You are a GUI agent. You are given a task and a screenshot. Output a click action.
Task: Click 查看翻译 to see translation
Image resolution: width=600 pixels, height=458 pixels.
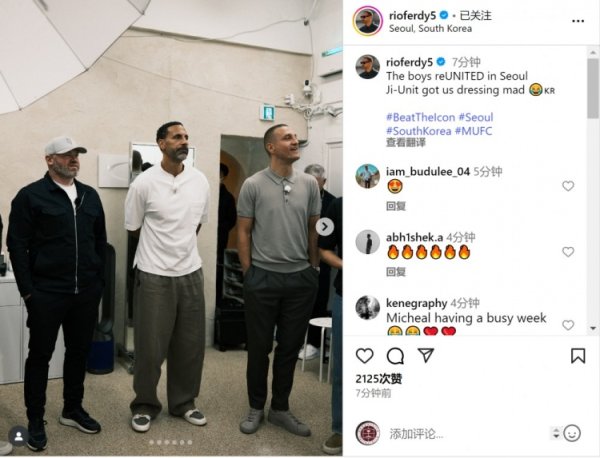click(406, 143)
